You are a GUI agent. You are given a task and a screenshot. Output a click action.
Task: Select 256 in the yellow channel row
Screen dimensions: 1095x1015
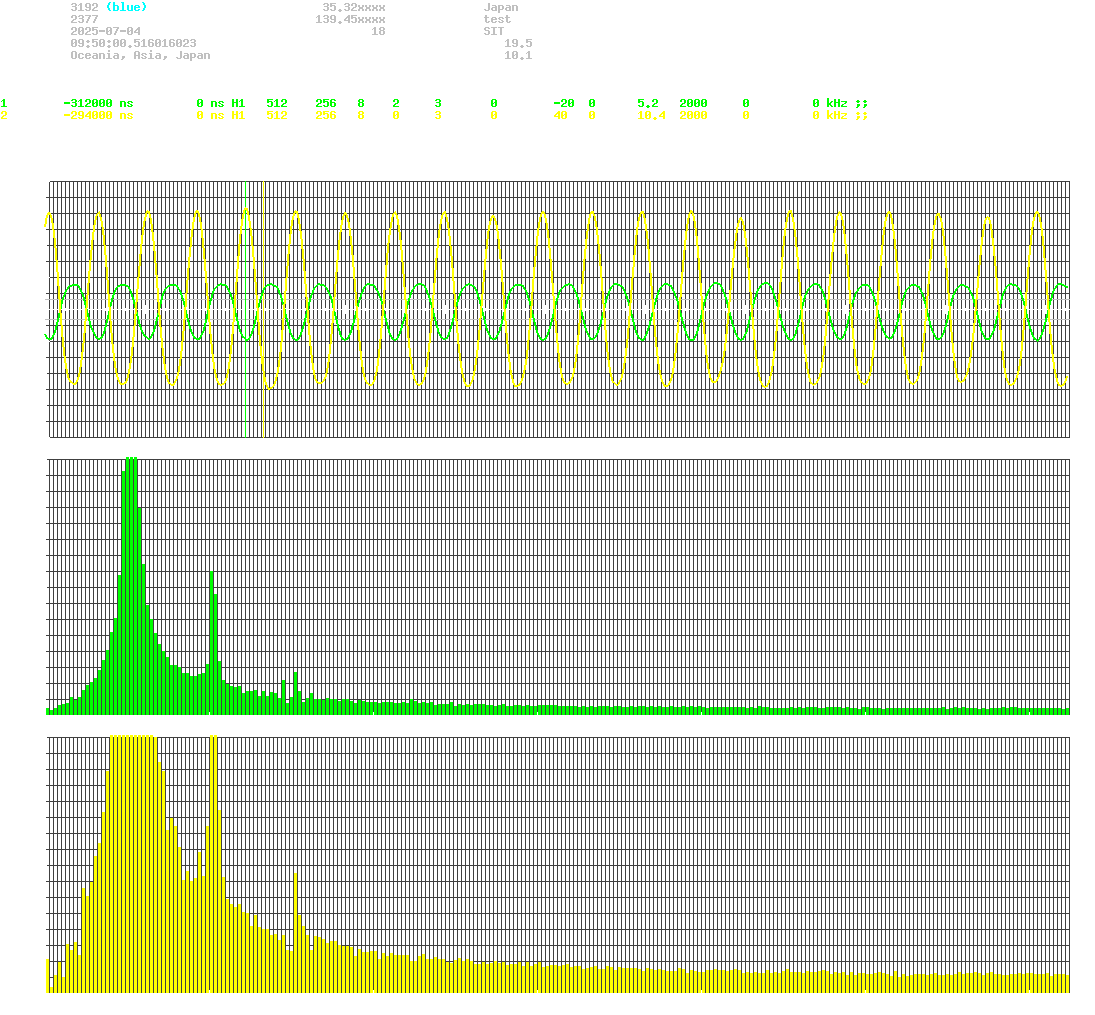[x=326, y=115]
